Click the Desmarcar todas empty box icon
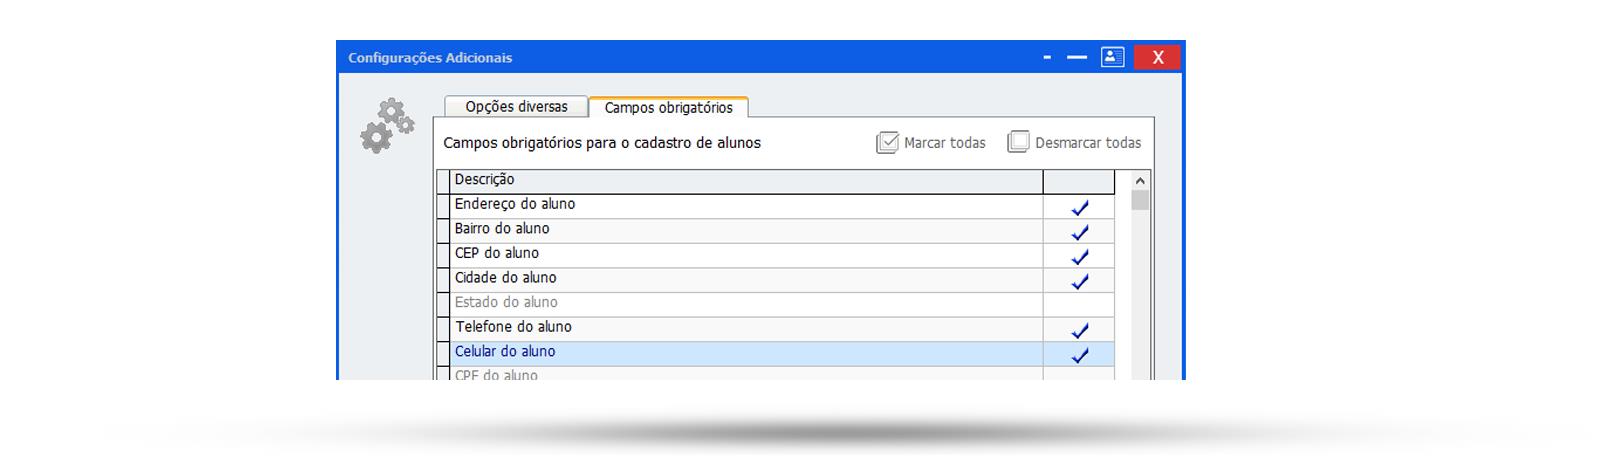The height and width of the screenshot is (470, 1600). 1018,142
